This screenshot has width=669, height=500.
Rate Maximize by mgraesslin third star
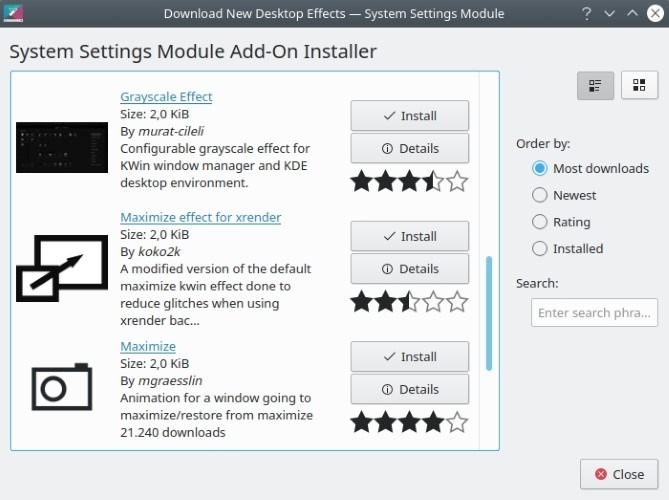pos(410,422)
